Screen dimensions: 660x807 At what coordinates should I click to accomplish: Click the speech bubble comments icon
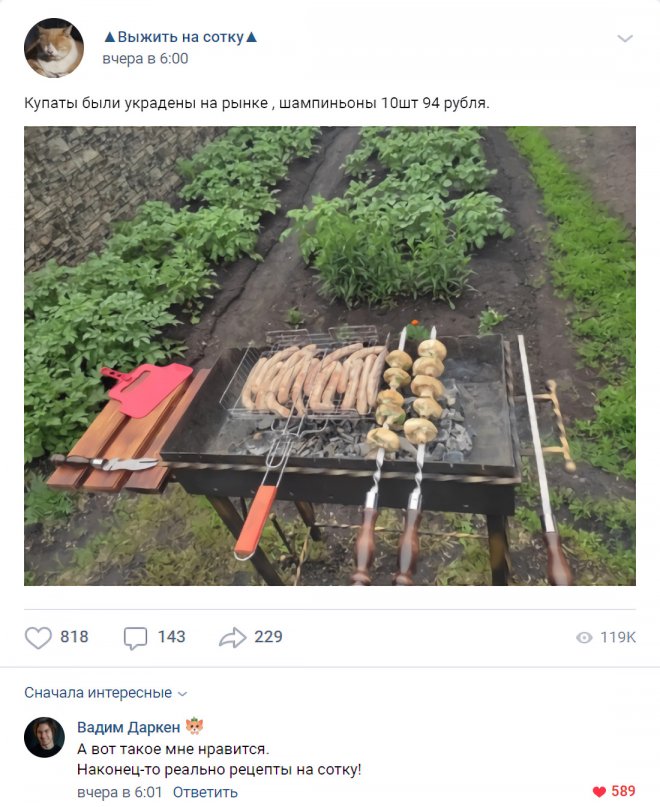point(135,637)
